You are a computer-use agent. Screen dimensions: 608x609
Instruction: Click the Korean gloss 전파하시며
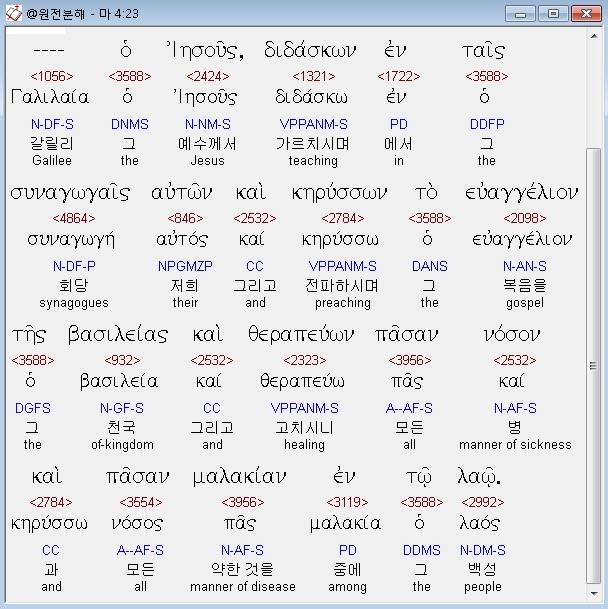pos(342,286)
